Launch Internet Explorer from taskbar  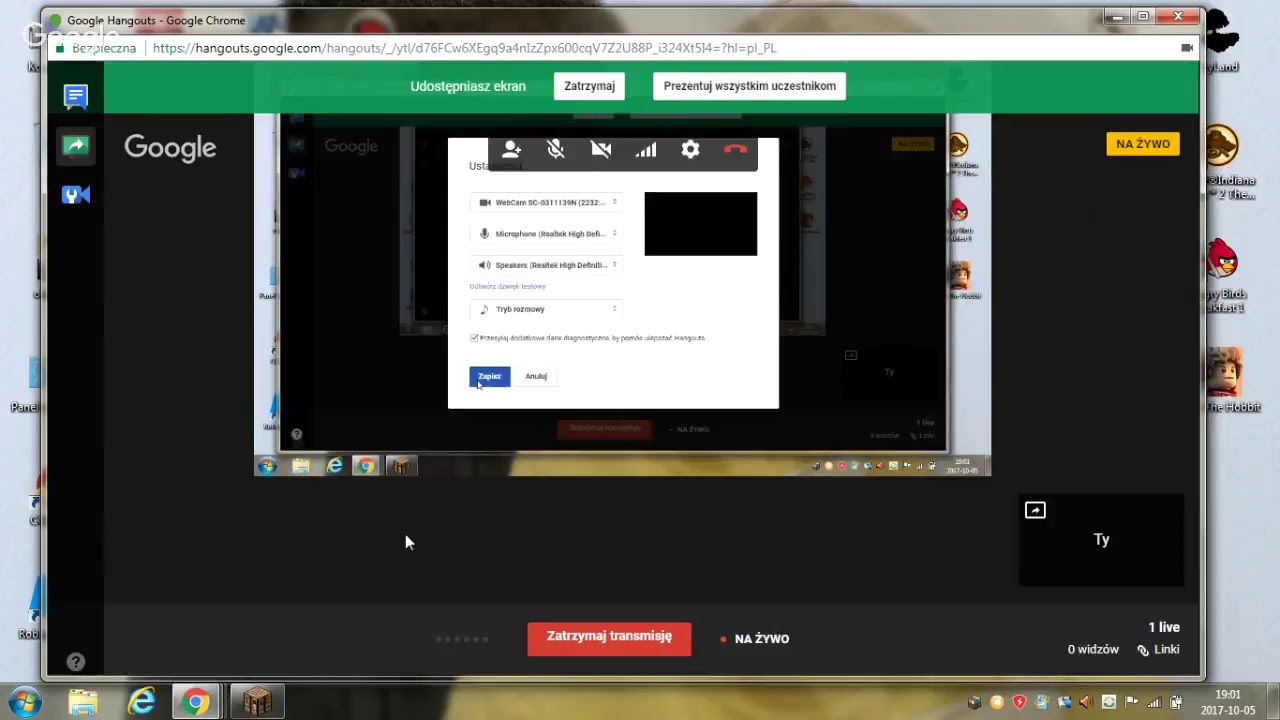click(141, 702)
